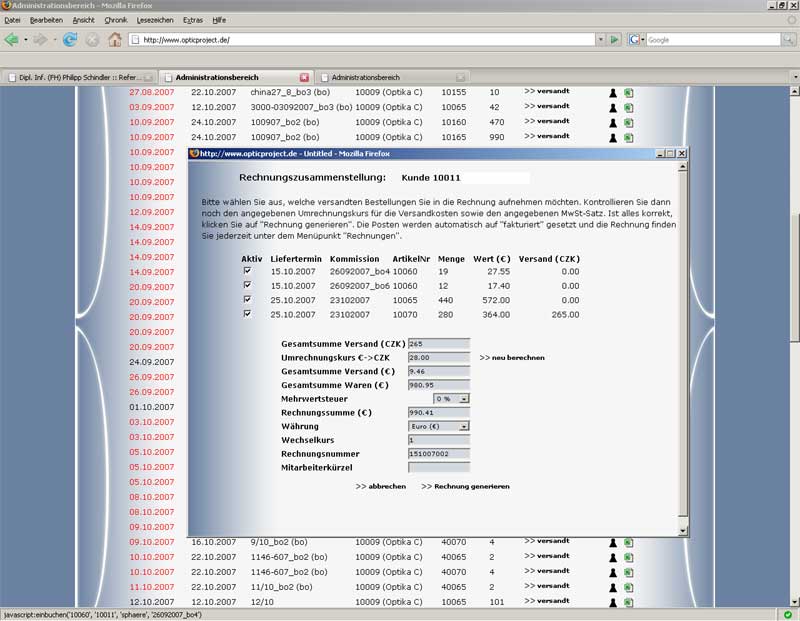Toggle Aktiv checkbox for article 10070 row
The image size is (800, 621).
point(247,315)
